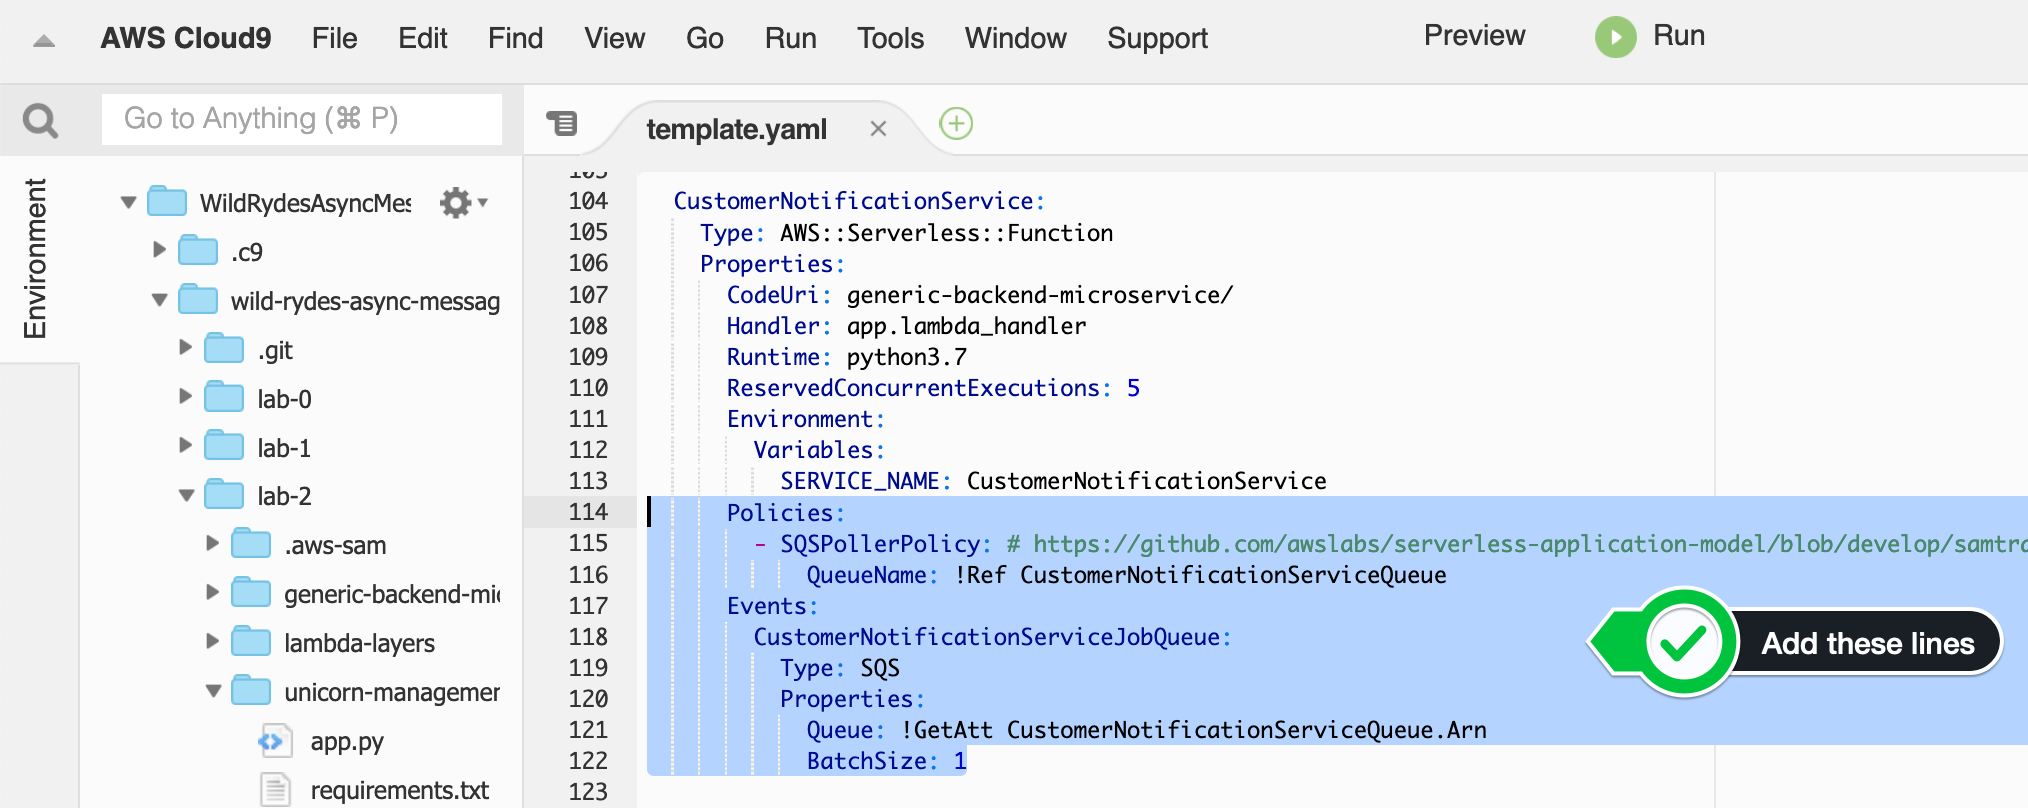Collapse the menu bar arrow icon
This screenshot has width=2028, height=808.
[x=44, y=41]
